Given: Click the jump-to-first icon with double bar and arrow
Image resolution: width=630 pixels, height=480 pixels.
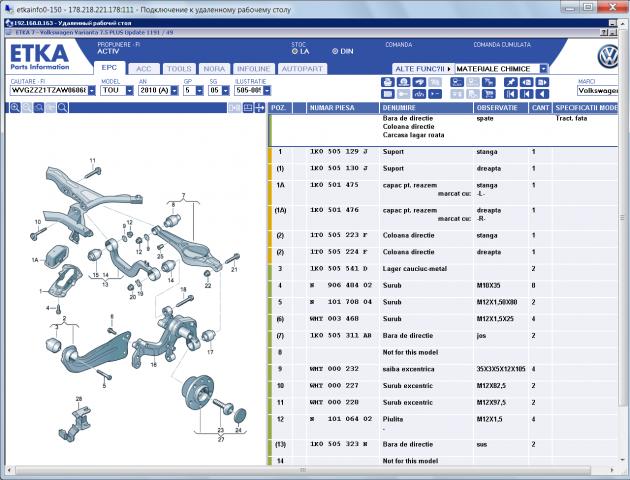Looking at the screenshot, I should (511, 94).
